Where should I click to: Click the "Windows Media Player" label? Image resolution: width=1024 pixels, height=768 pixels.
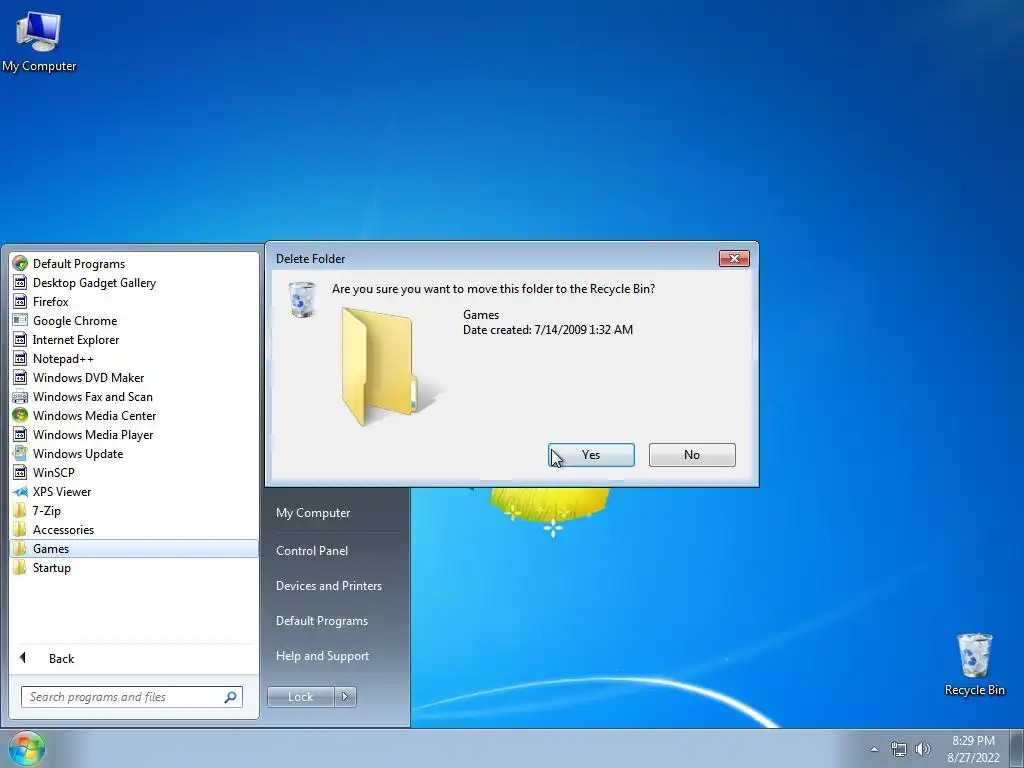point(93,434)
